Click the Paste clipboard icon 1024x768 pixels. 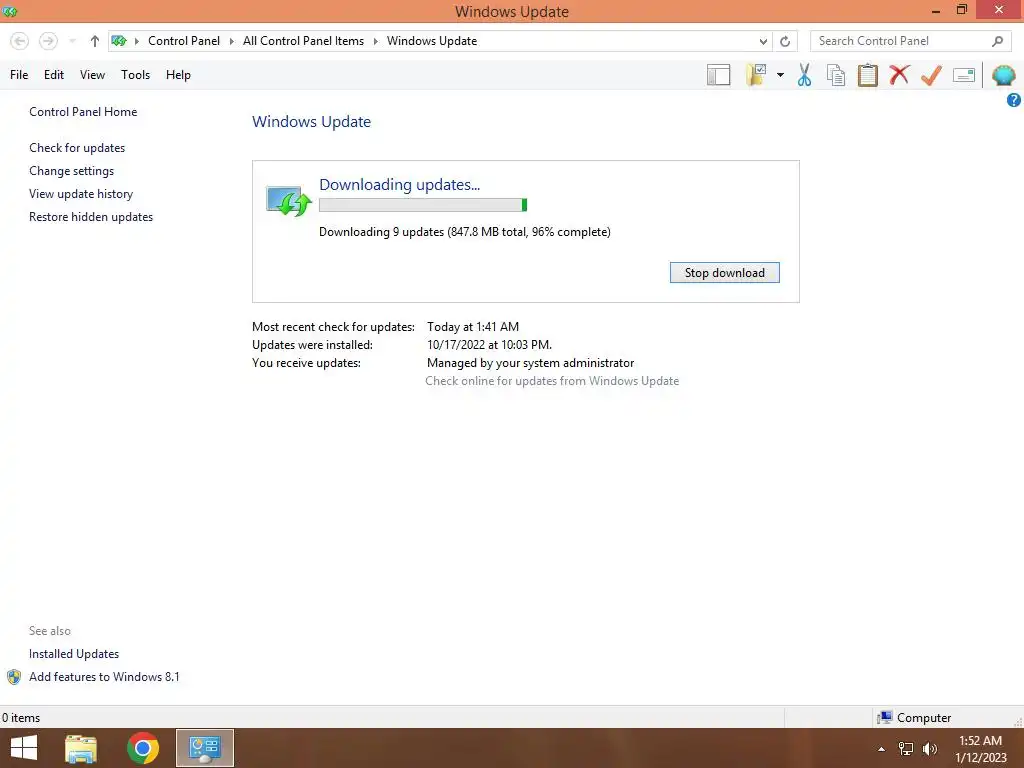coord(867,75)
